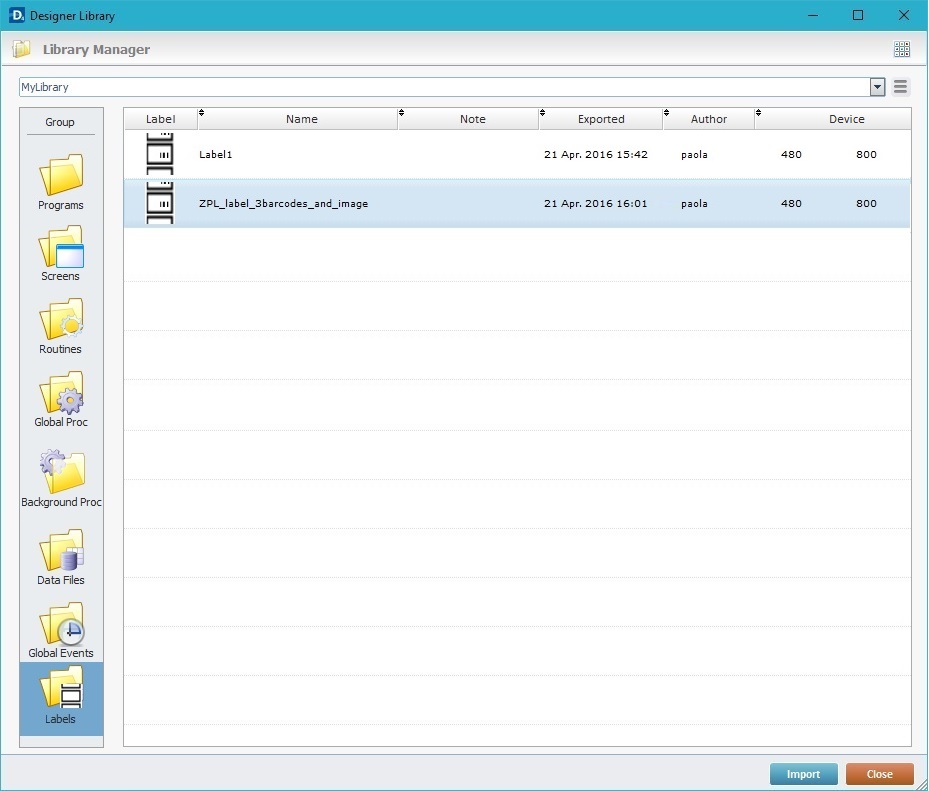The image size is (929, 791).
Task: Select the Label1 name entry
Action: 216,155
